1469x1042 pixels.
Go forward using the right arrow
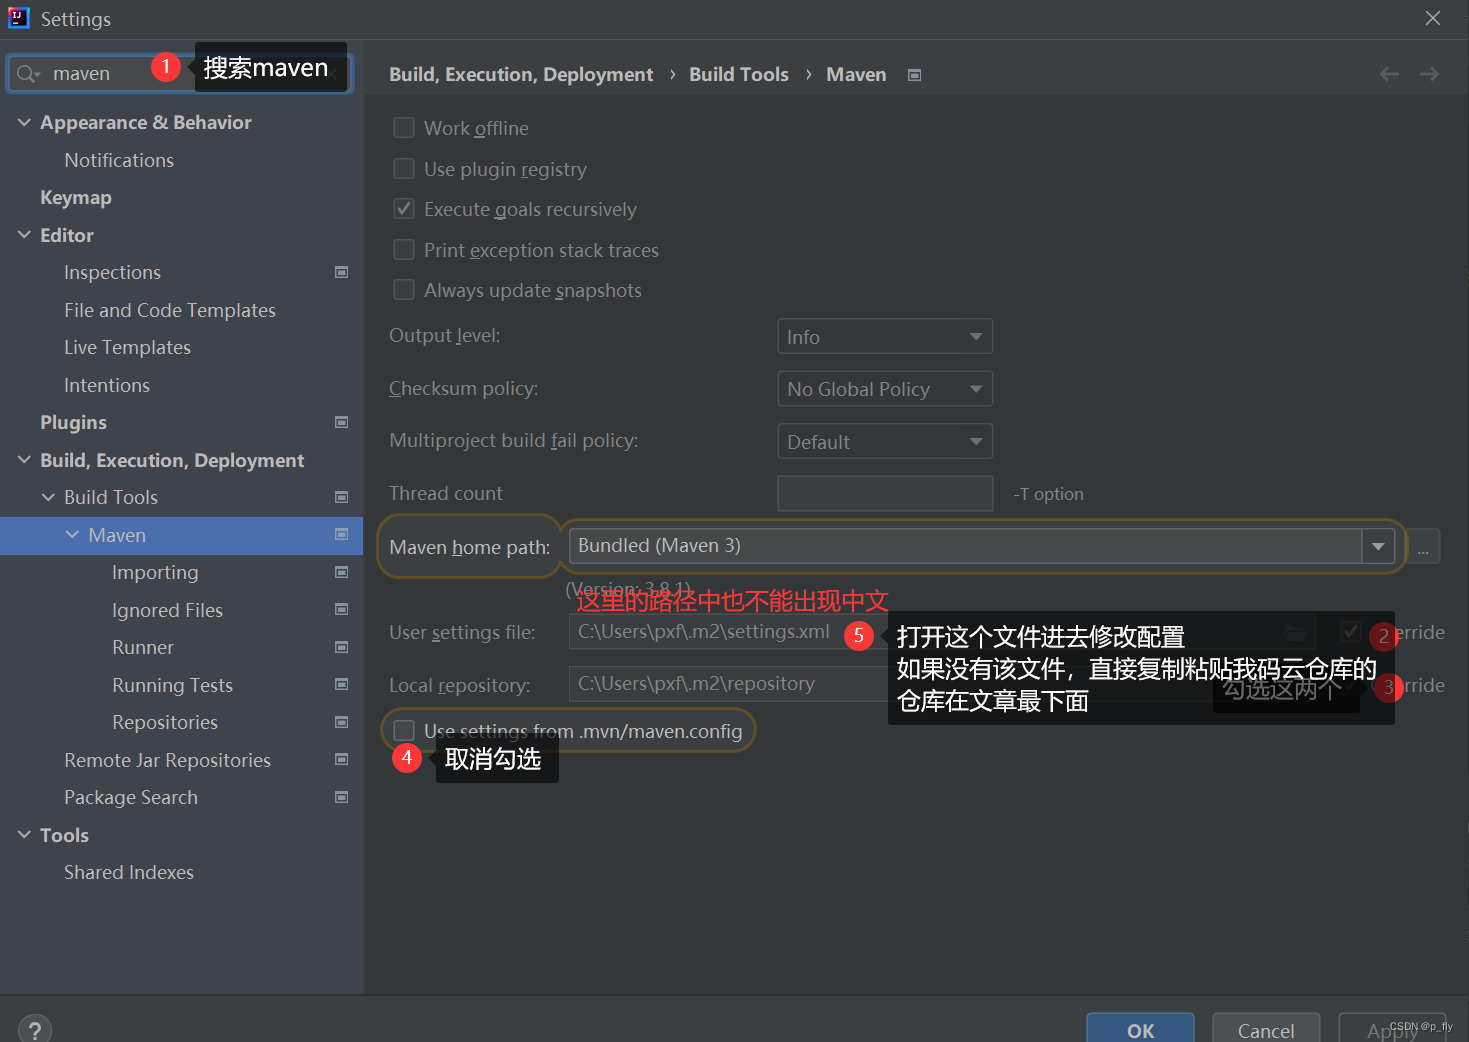coord(1429,74)
